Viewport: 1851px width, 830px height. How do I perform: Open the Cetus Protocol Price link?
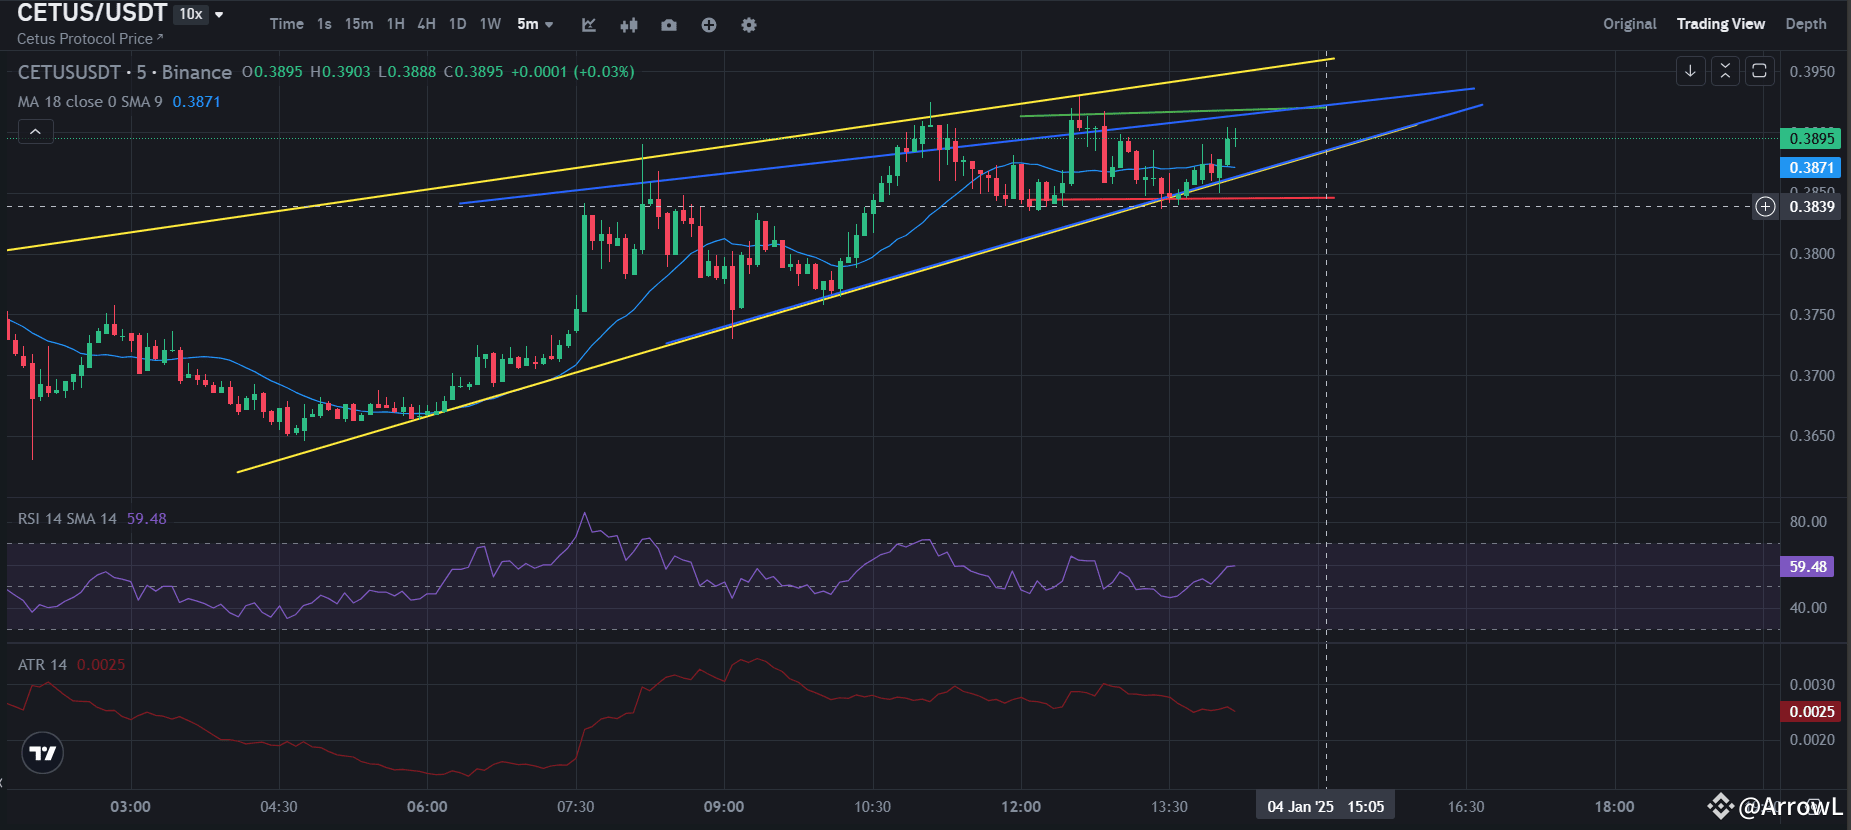(x=90, y=39)
